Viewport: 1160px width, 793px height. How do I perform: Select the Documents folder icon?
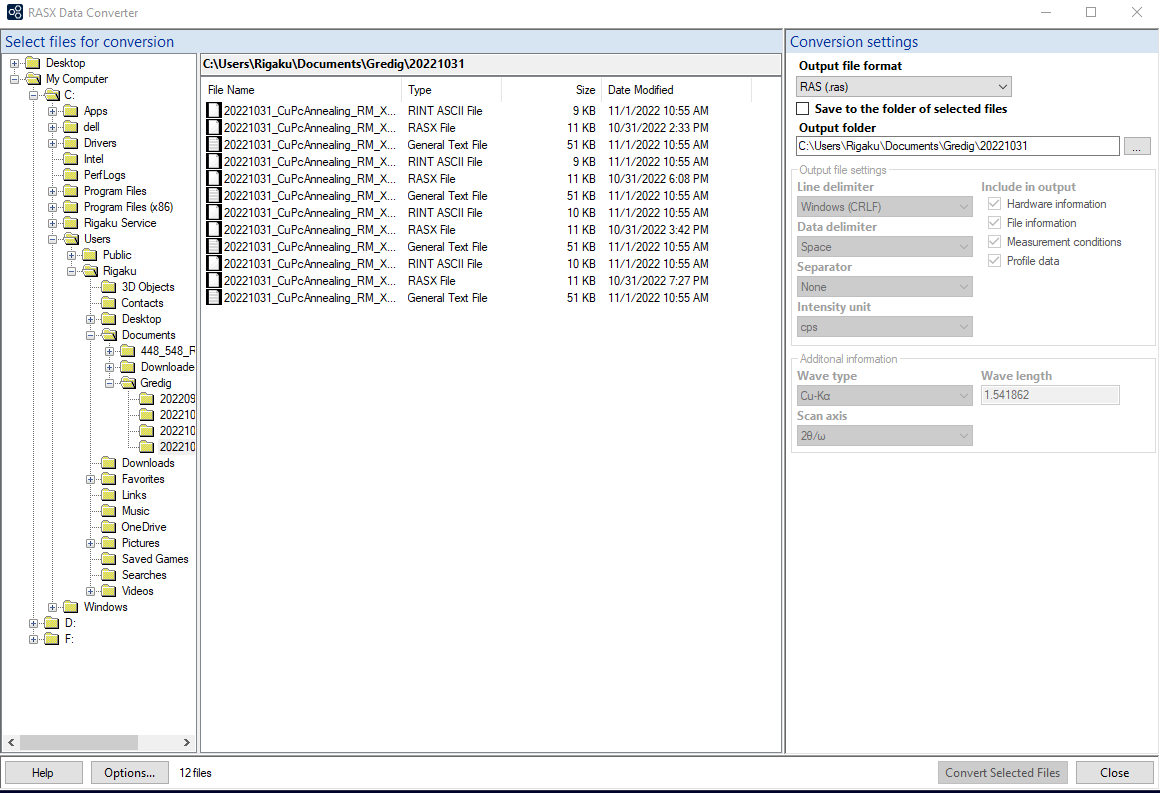pyautogui.click(x=109, y=335)
